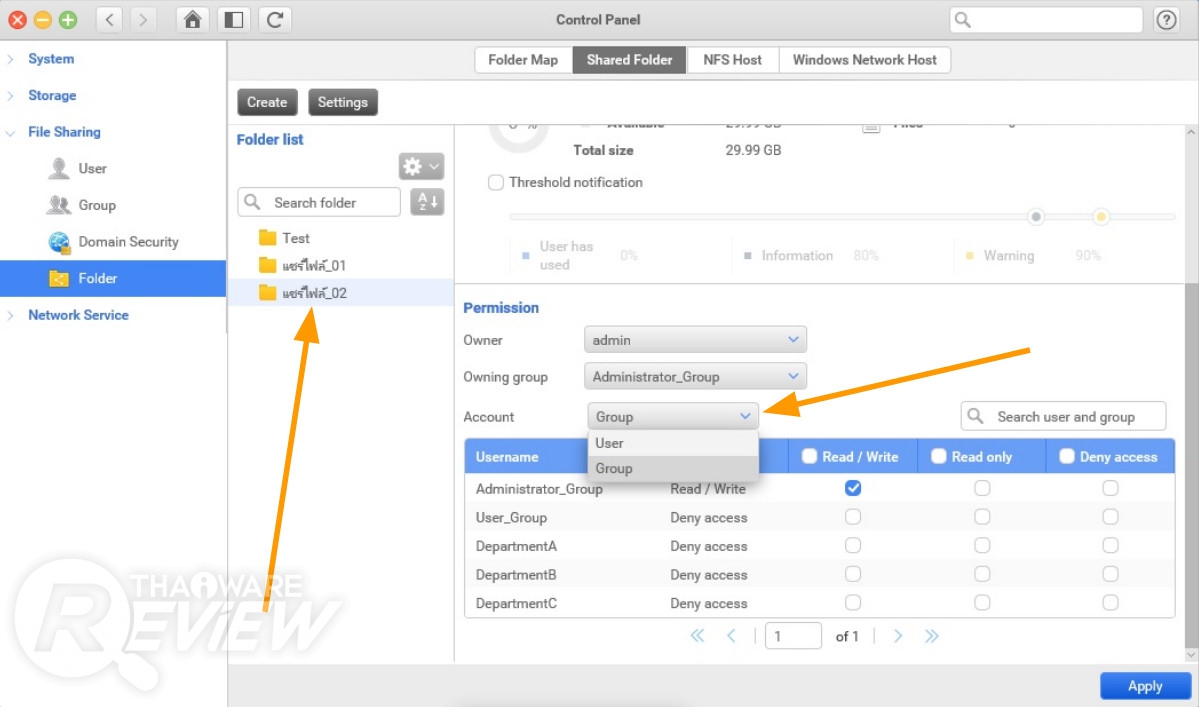Select the แชร์ไฟล์_02 folder

340,293
